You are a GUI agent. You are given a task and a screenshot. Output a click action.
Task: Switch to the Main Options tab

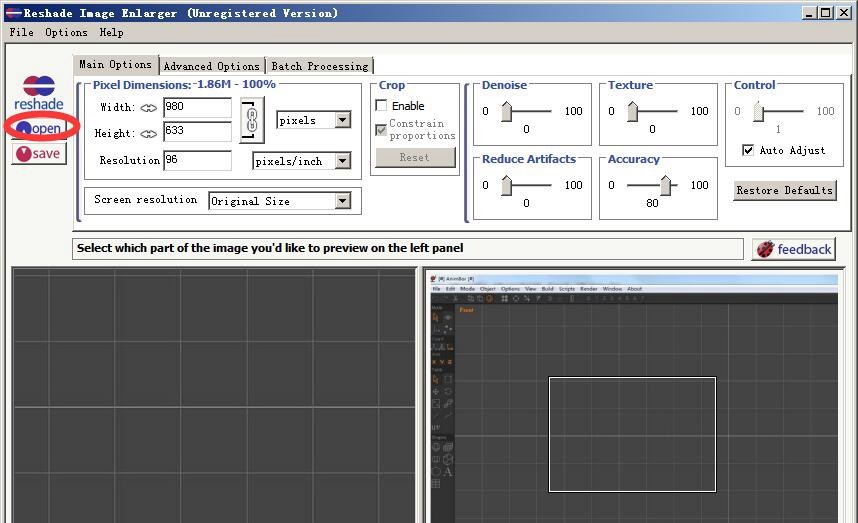point(115,65)
